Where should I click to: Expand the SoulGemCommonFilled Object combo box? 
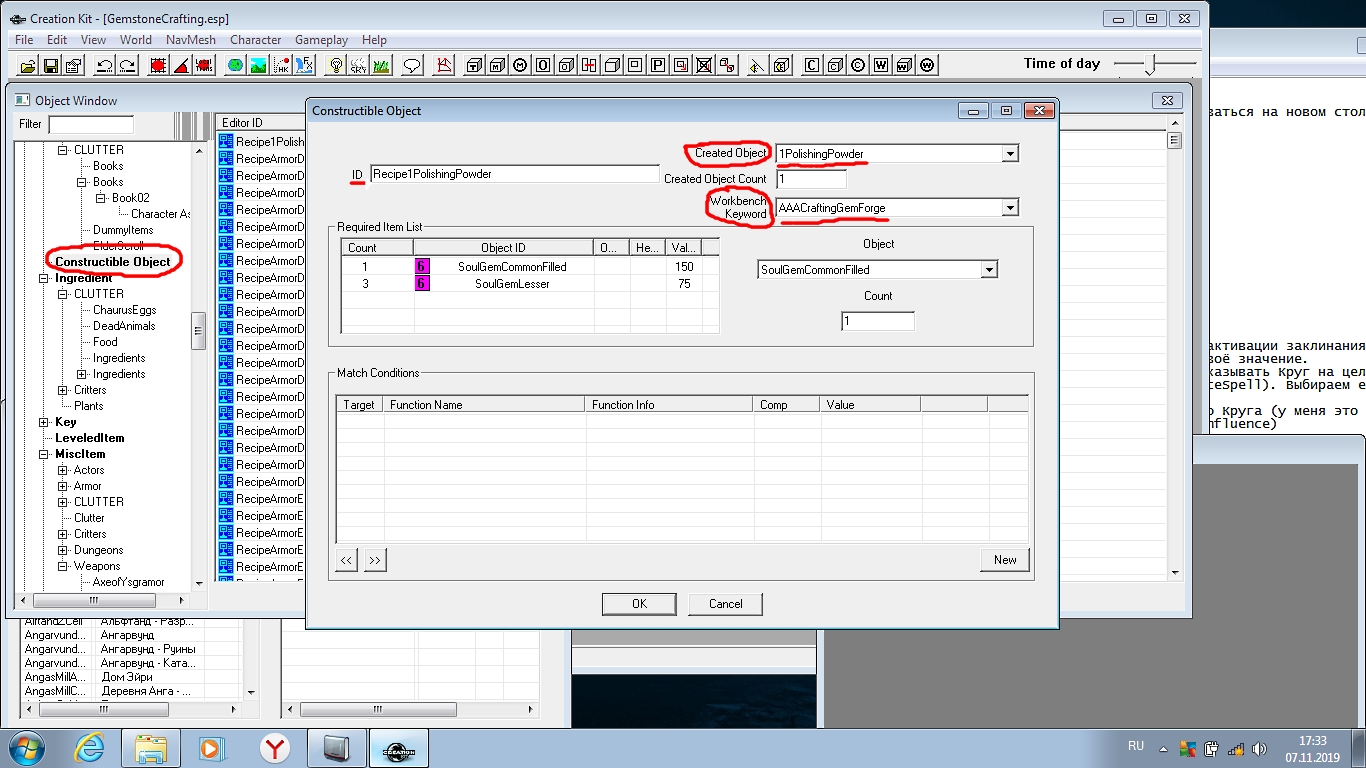point(988,270)
